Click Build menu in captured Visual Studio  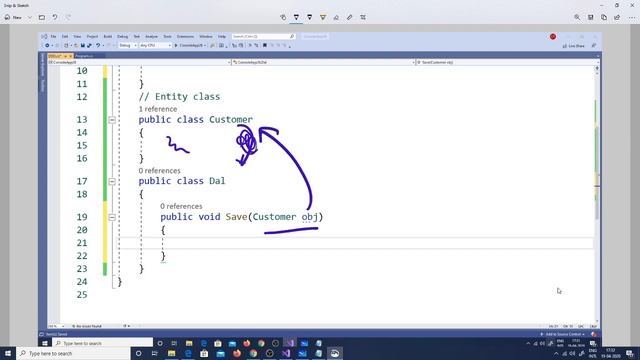coord(108,37)
